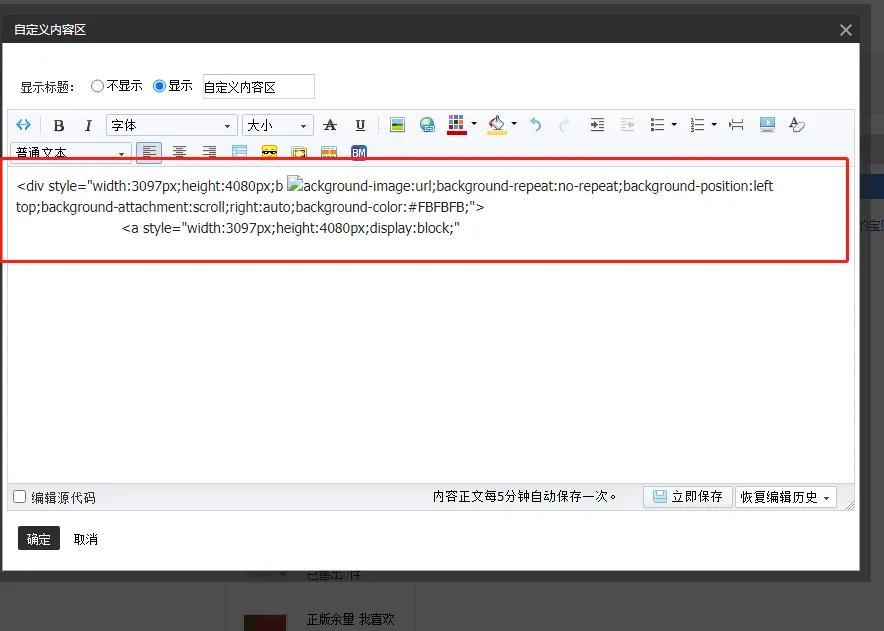Apply italic formatting
The image size is (884, 631).
pyautogui.click(x=88, y=124)
